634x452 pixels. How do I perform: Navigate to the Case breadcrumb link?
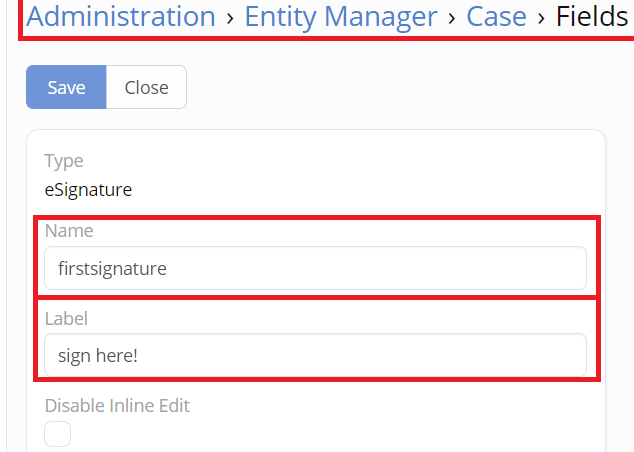pos(497,17)
